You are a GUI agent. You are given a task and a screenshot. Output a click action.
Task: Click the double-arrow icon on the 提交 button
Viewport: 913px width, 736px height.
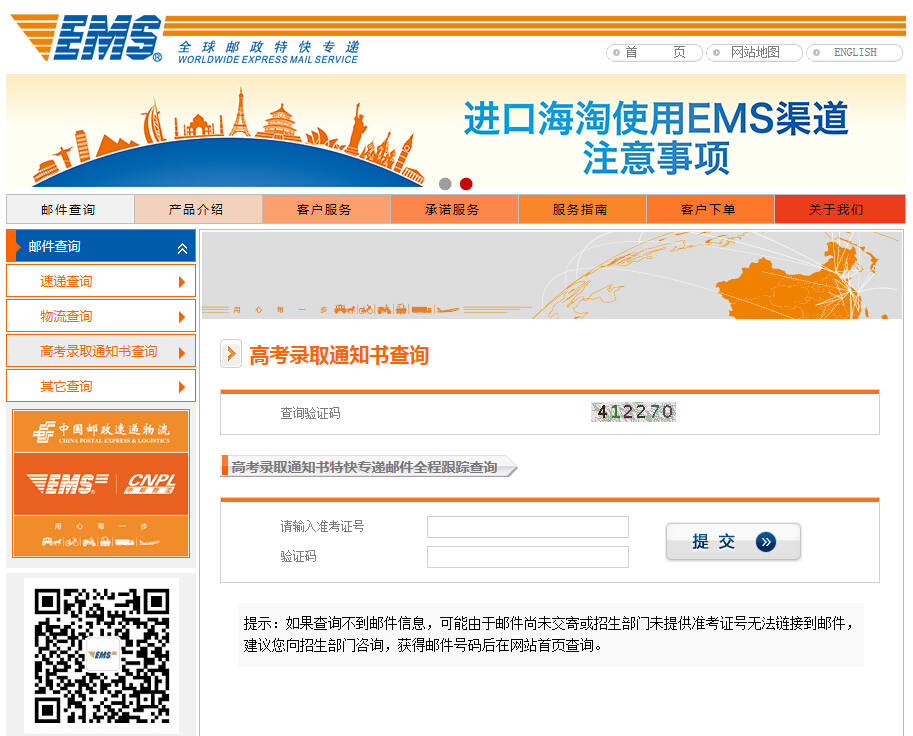[766, 542]
